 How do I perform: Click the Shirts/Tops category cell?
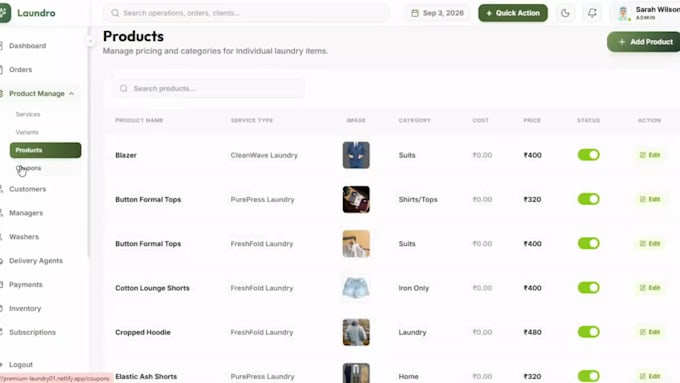pyautogui.click(x=418, y=199)
